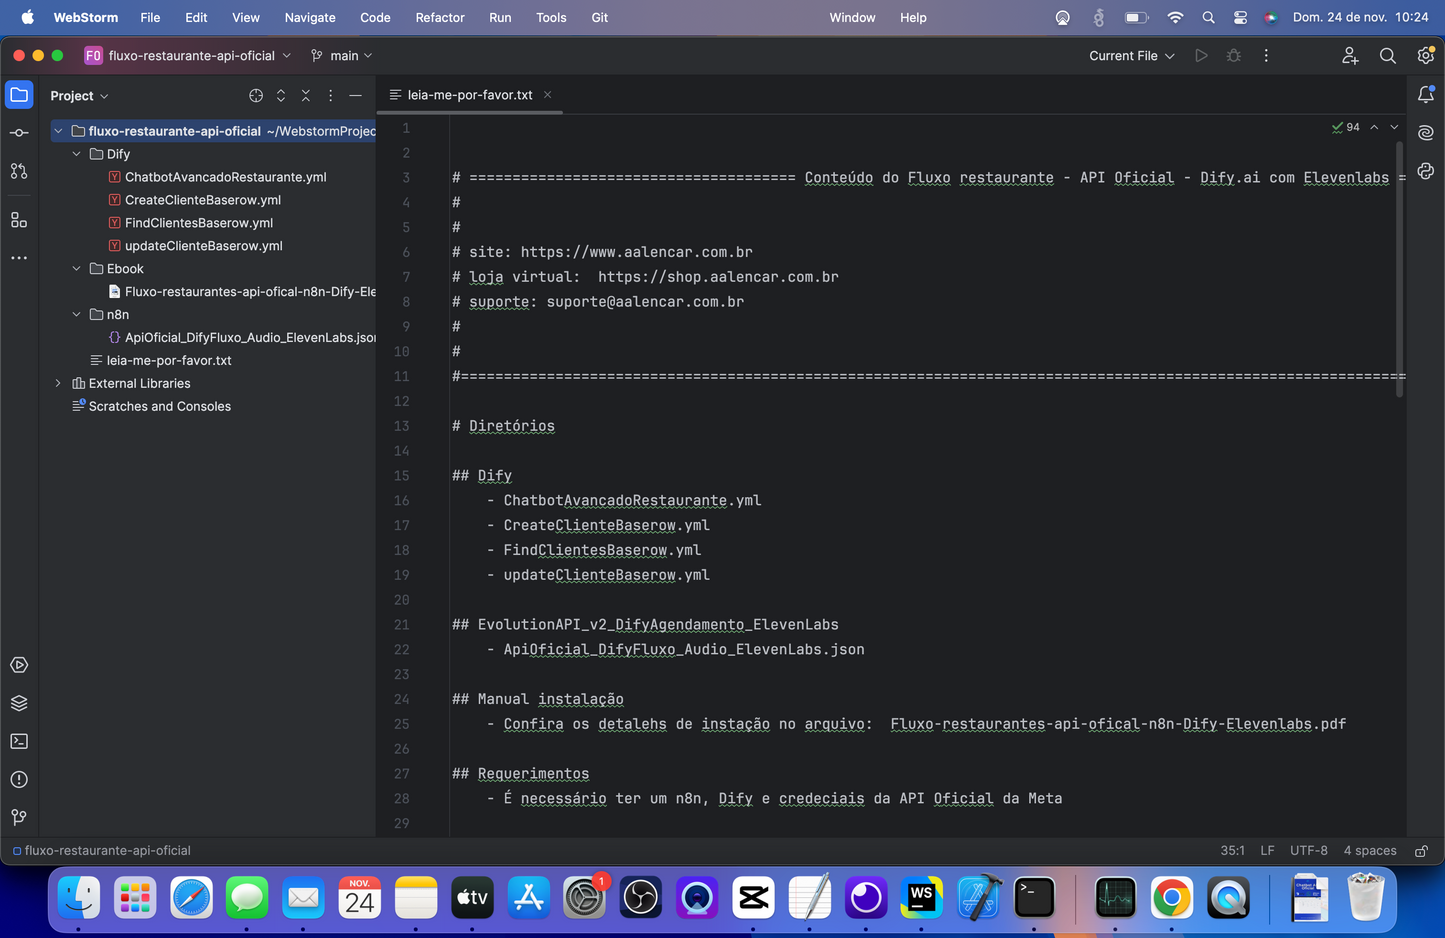This screenshot has width=1445, height=938.
Task: Click the Select Opened File crosshair icon
Action: [x=256, y=95]
